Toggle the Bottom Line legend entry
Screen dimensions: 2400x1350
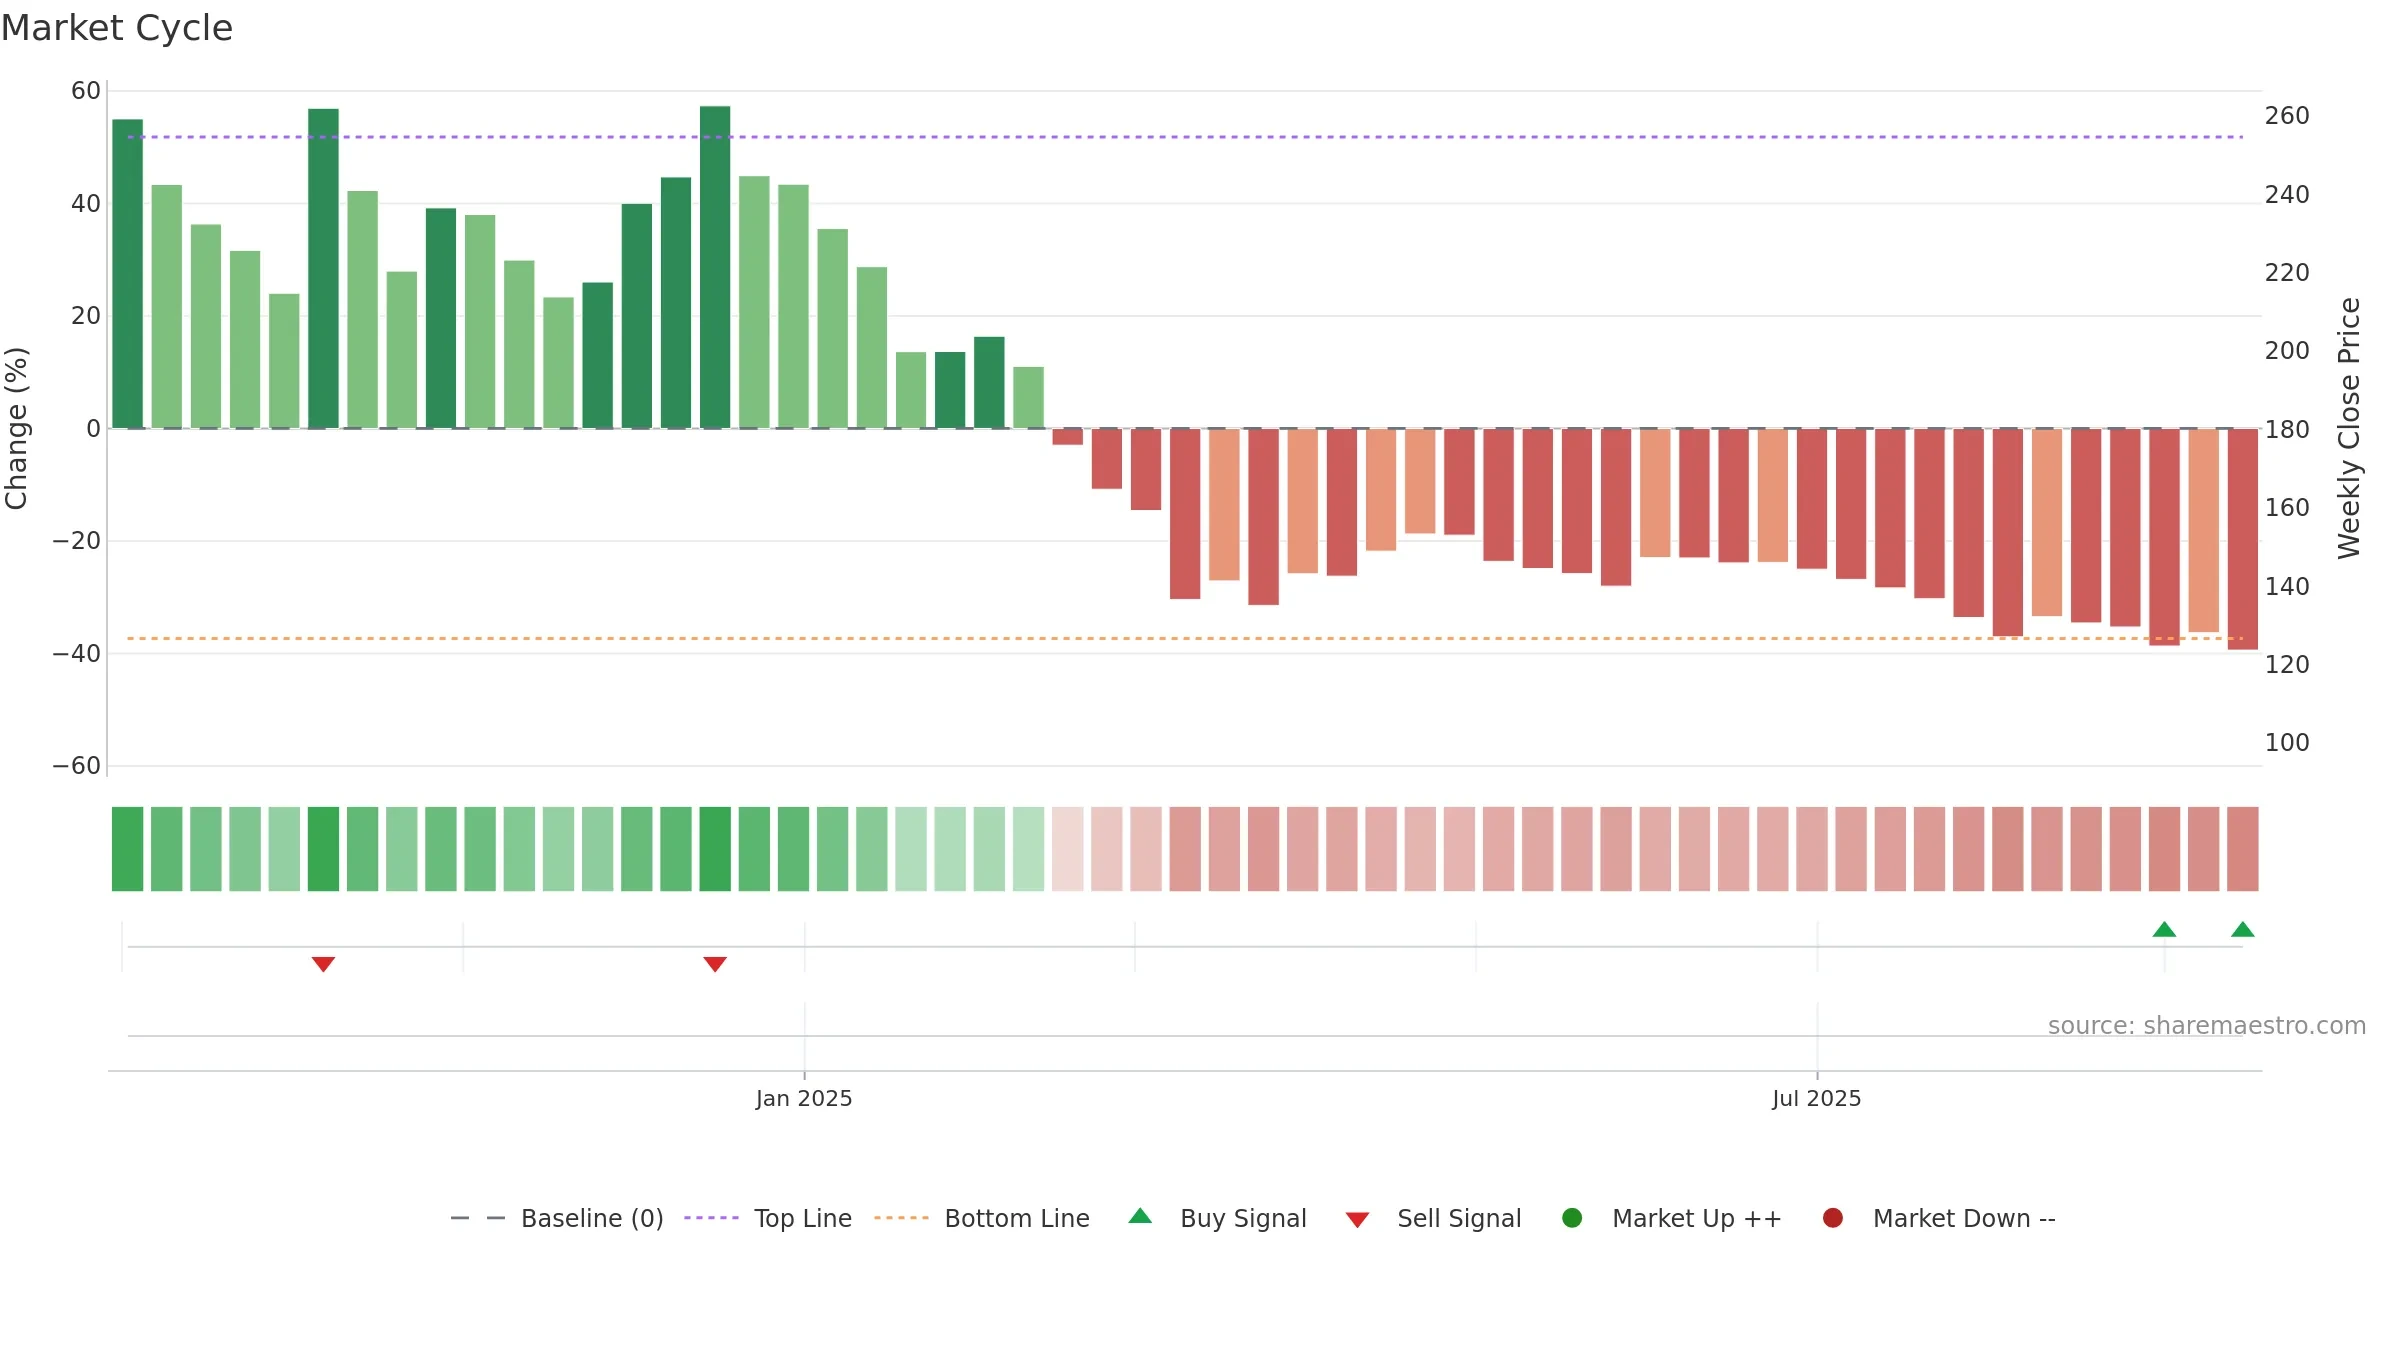[982, 1218]
